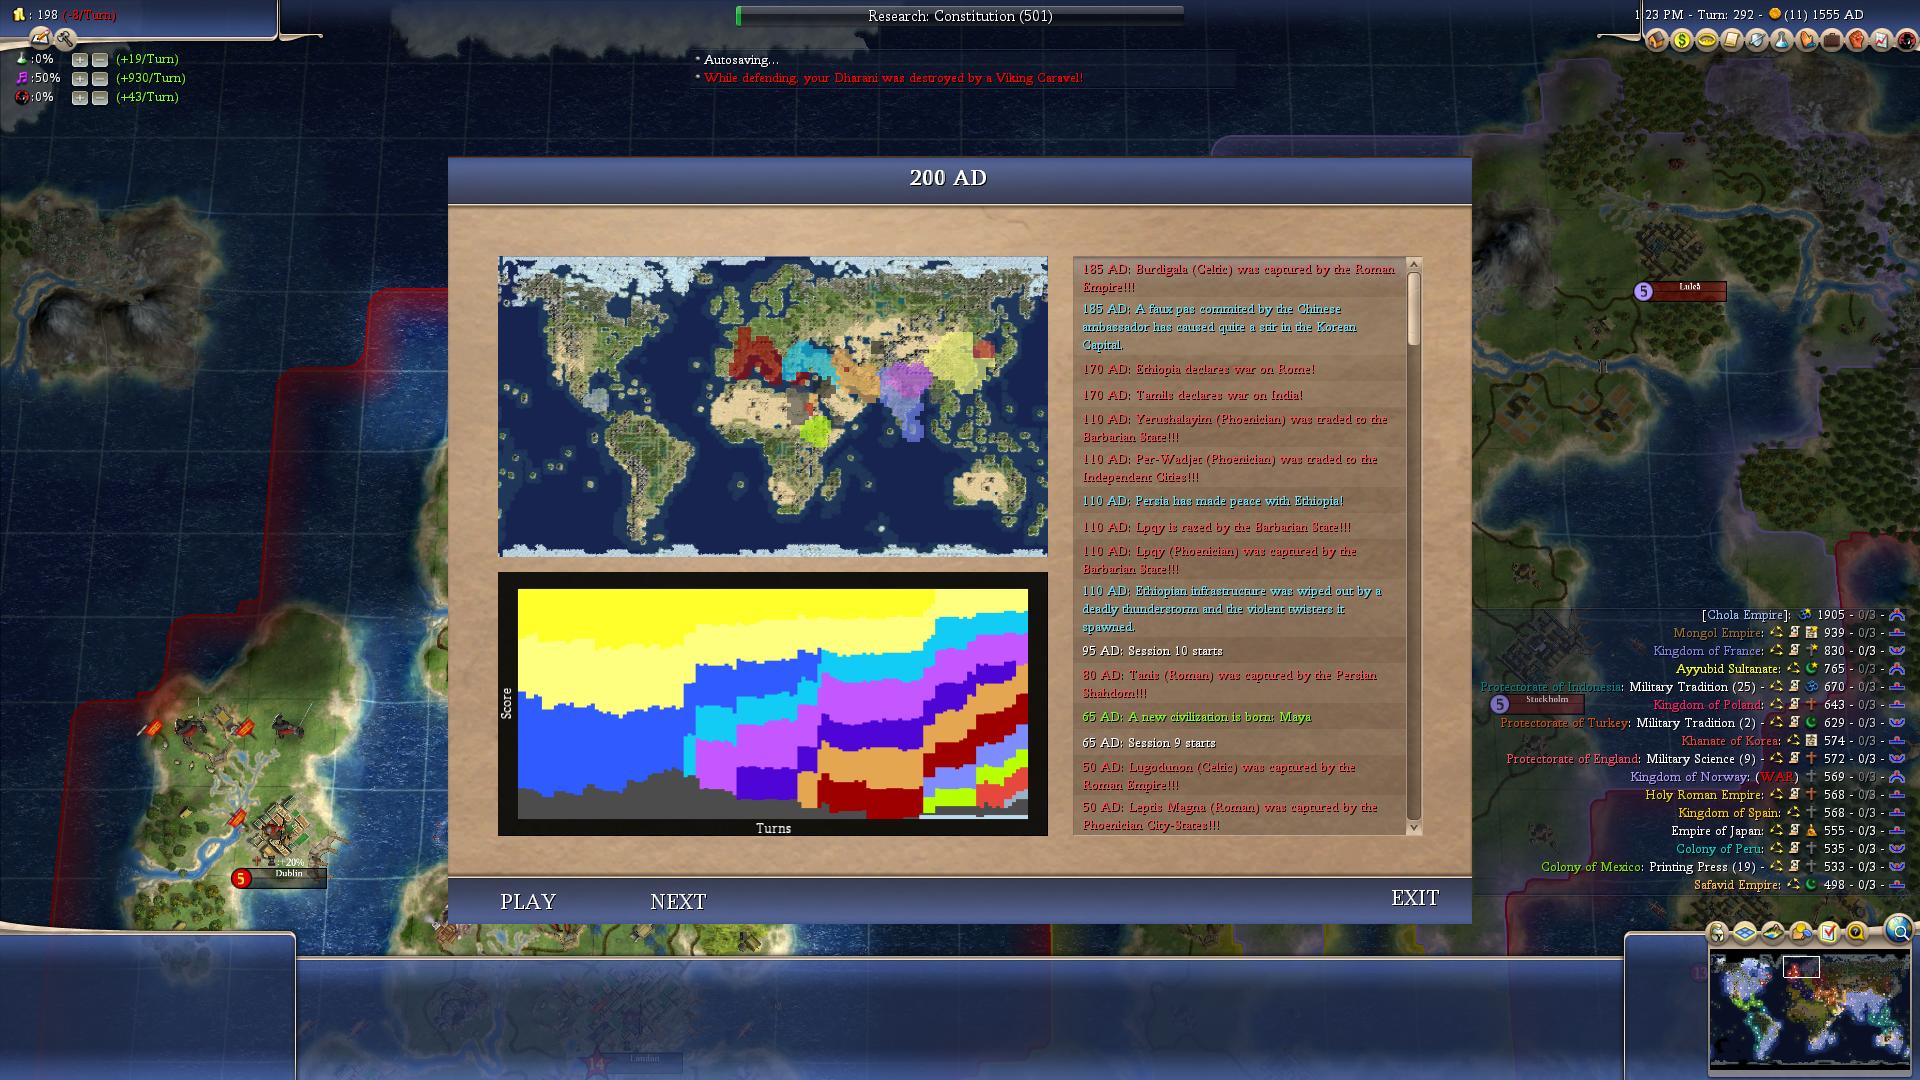Open the Info screen graph icon

pos(1881,40)
